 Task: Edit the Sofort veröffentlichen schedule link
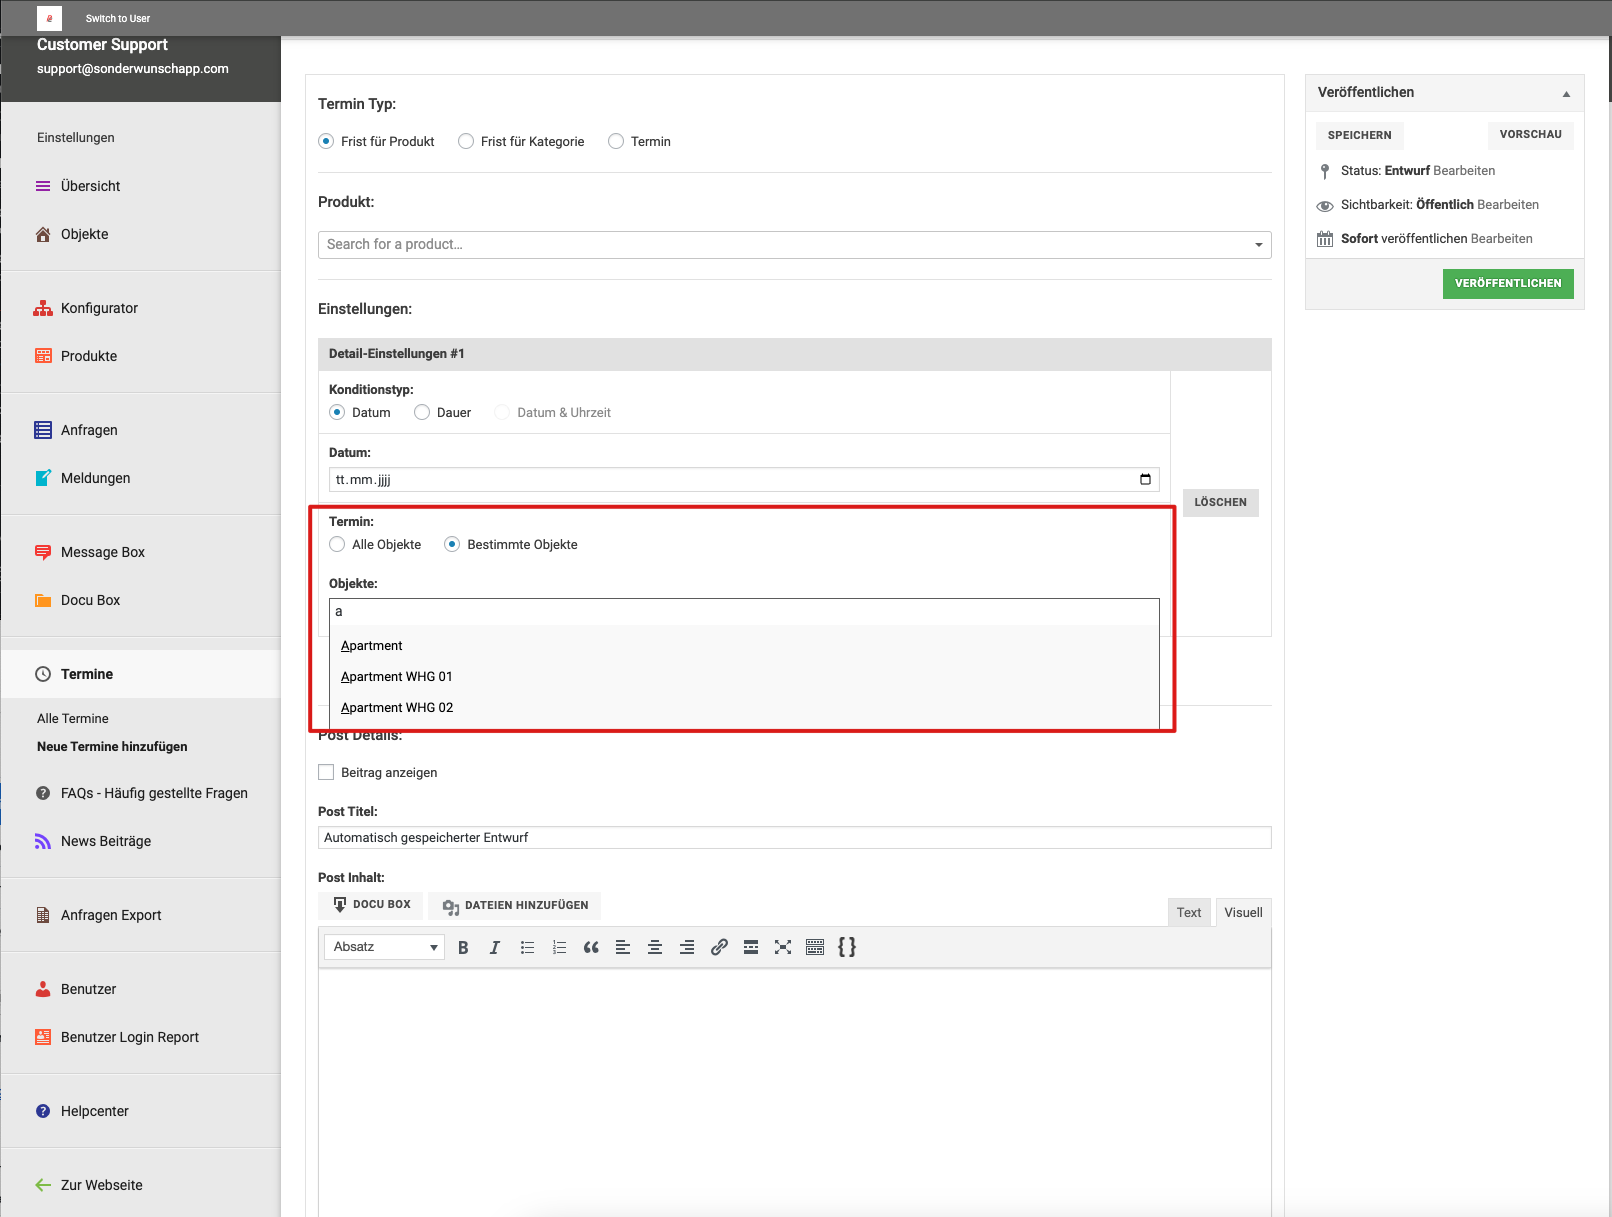pyautogui.click(x=1502, y=239)
